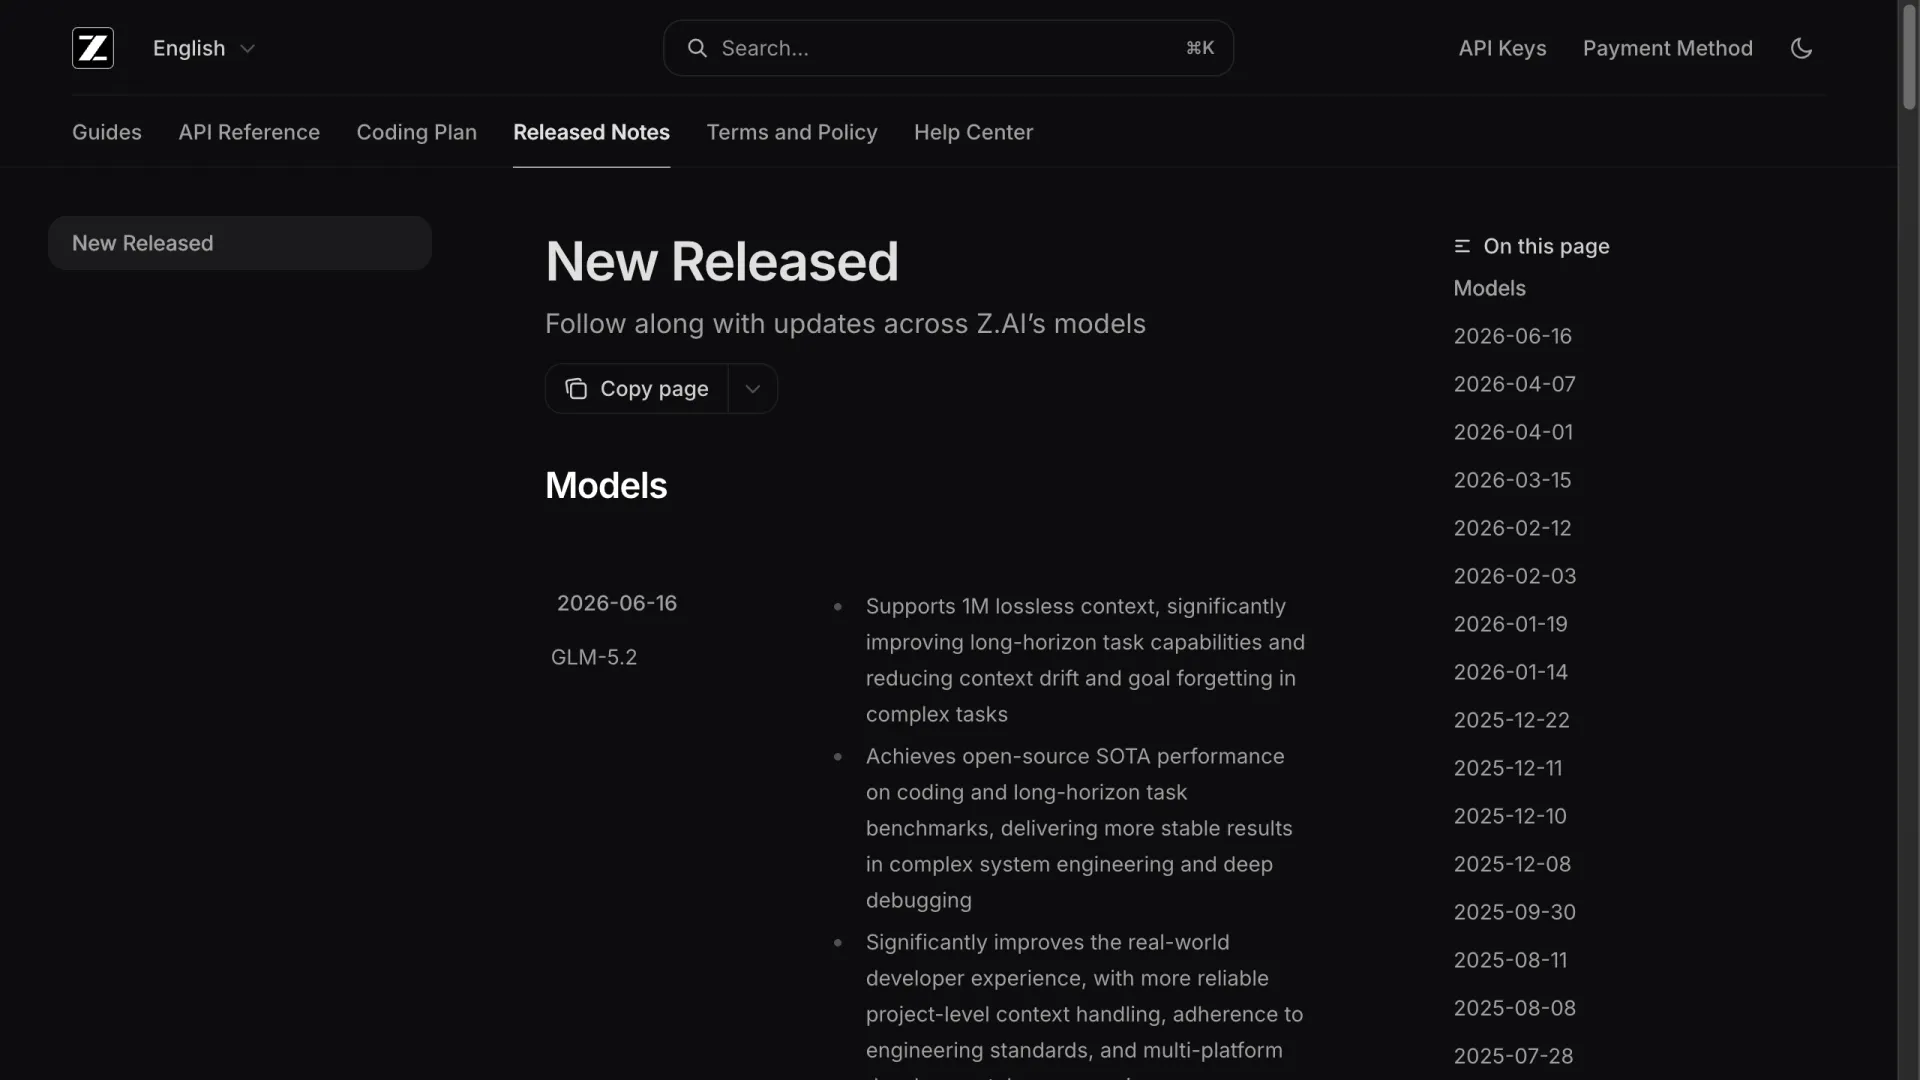1920x1080 pixels.
Task: Click the 2026-06-16 release date label
Action: tap(617, 603)
